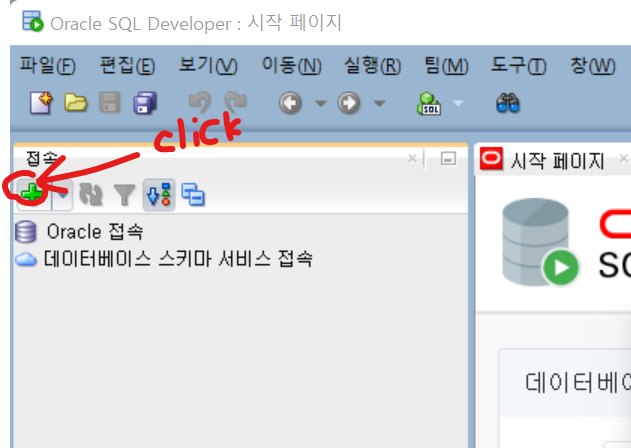
Task: Open the 팀(M) menu
Action: pyautogui.click(x=447, y=65)
